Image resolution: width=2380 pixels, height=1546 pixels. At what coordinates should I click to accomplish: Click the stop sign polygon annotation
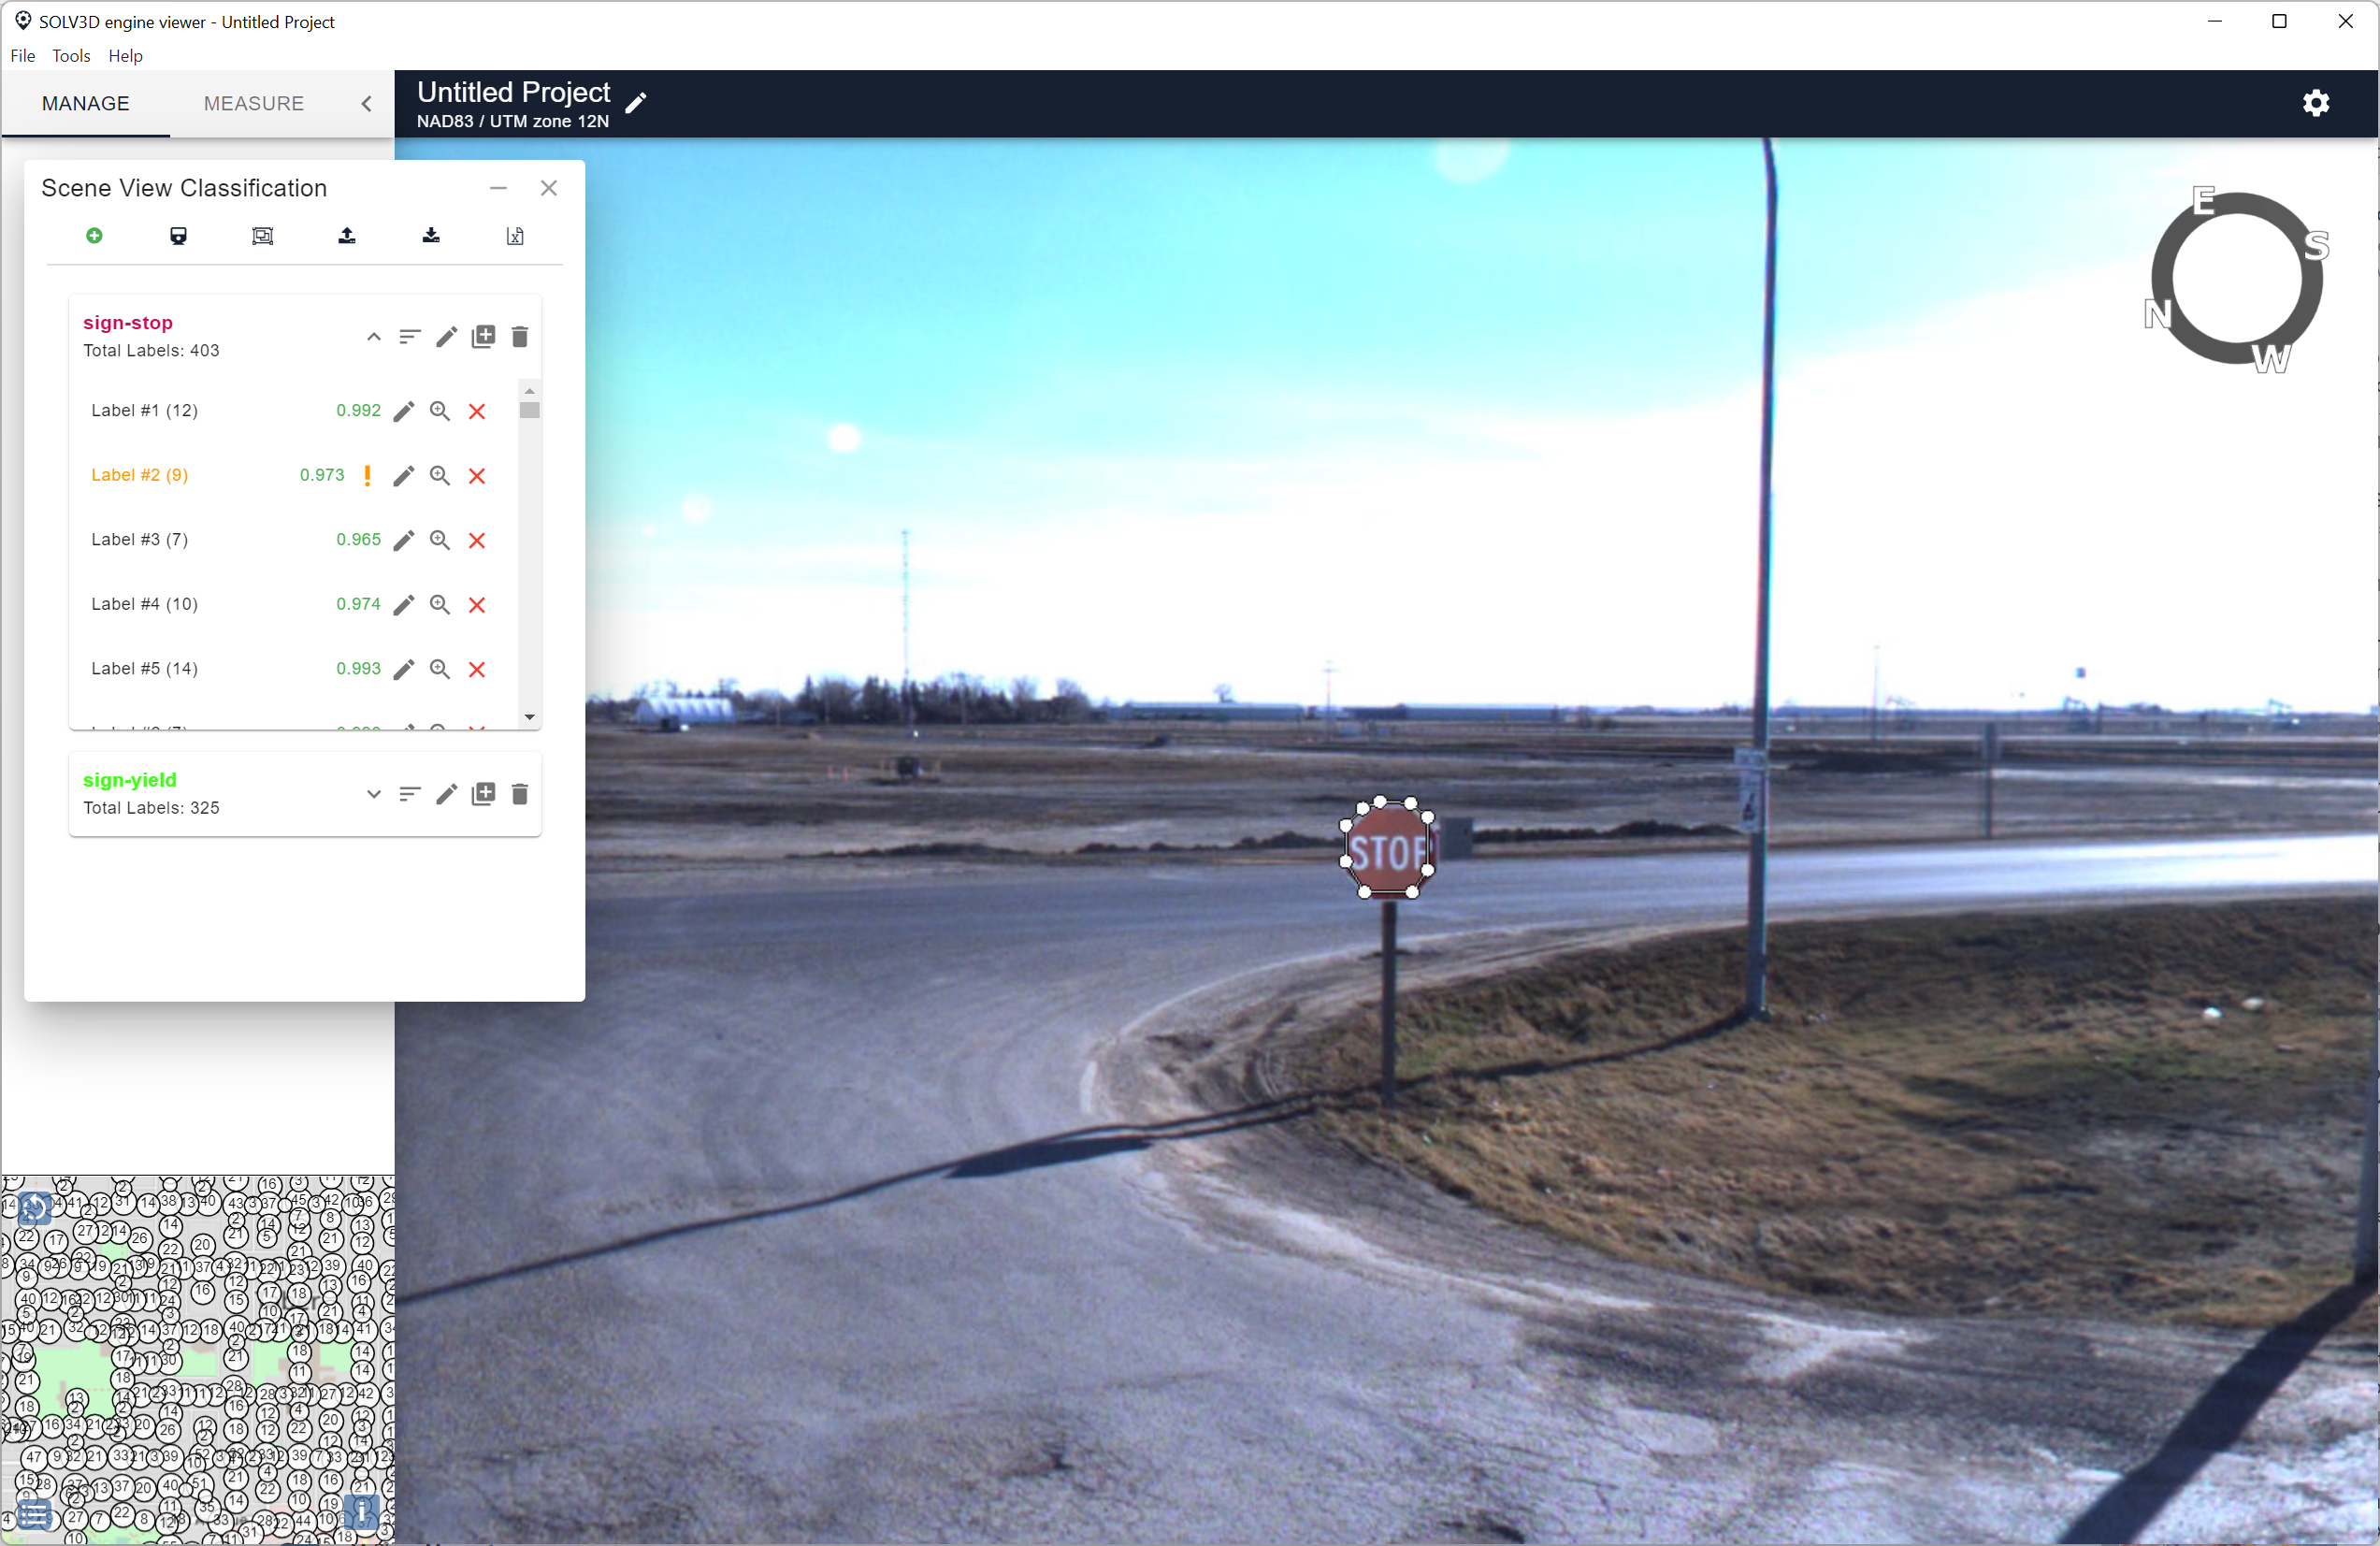[1388, 849]
